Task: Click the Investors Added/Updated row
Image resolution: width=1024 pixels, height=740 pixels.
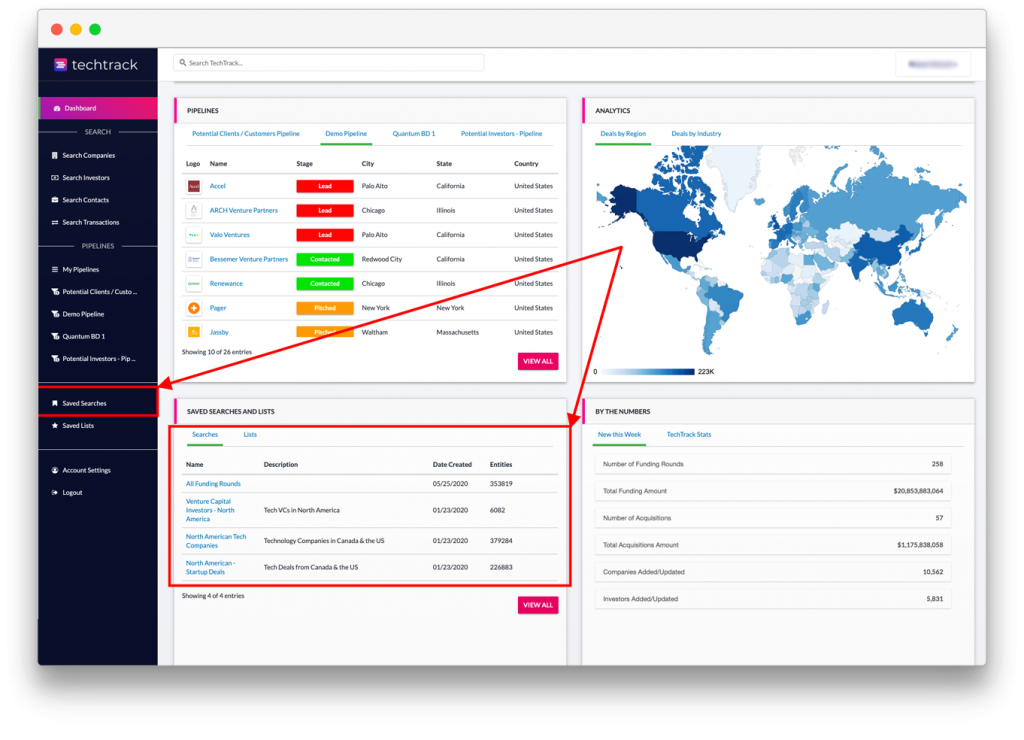Action: coord(773,599)
